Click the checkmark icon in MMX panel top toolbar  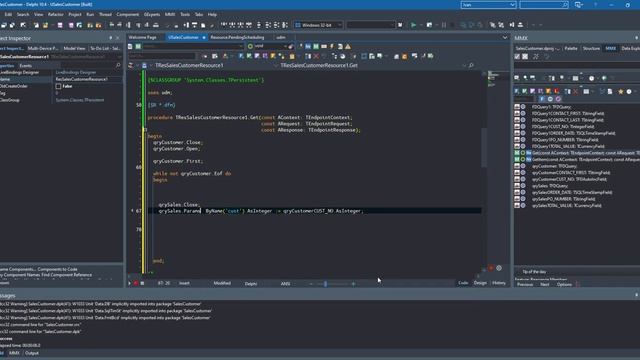pos(517,57)
